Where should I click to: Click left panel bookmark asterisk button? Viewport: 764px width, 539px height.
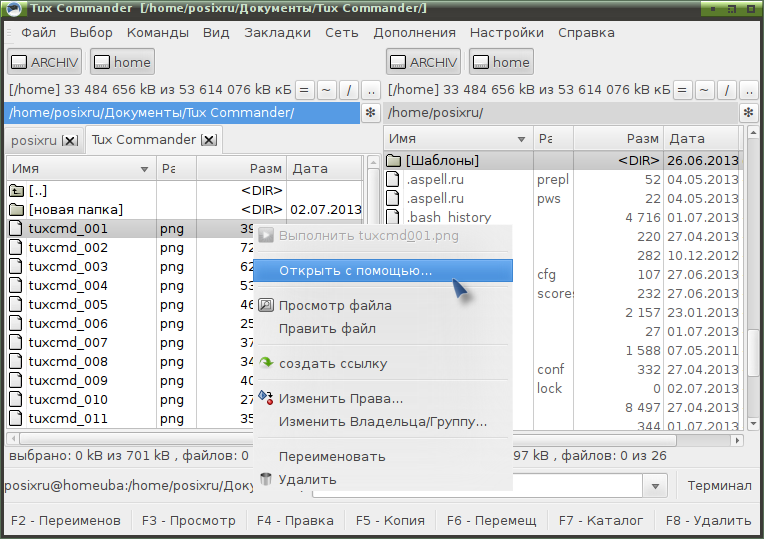point(371,113)
